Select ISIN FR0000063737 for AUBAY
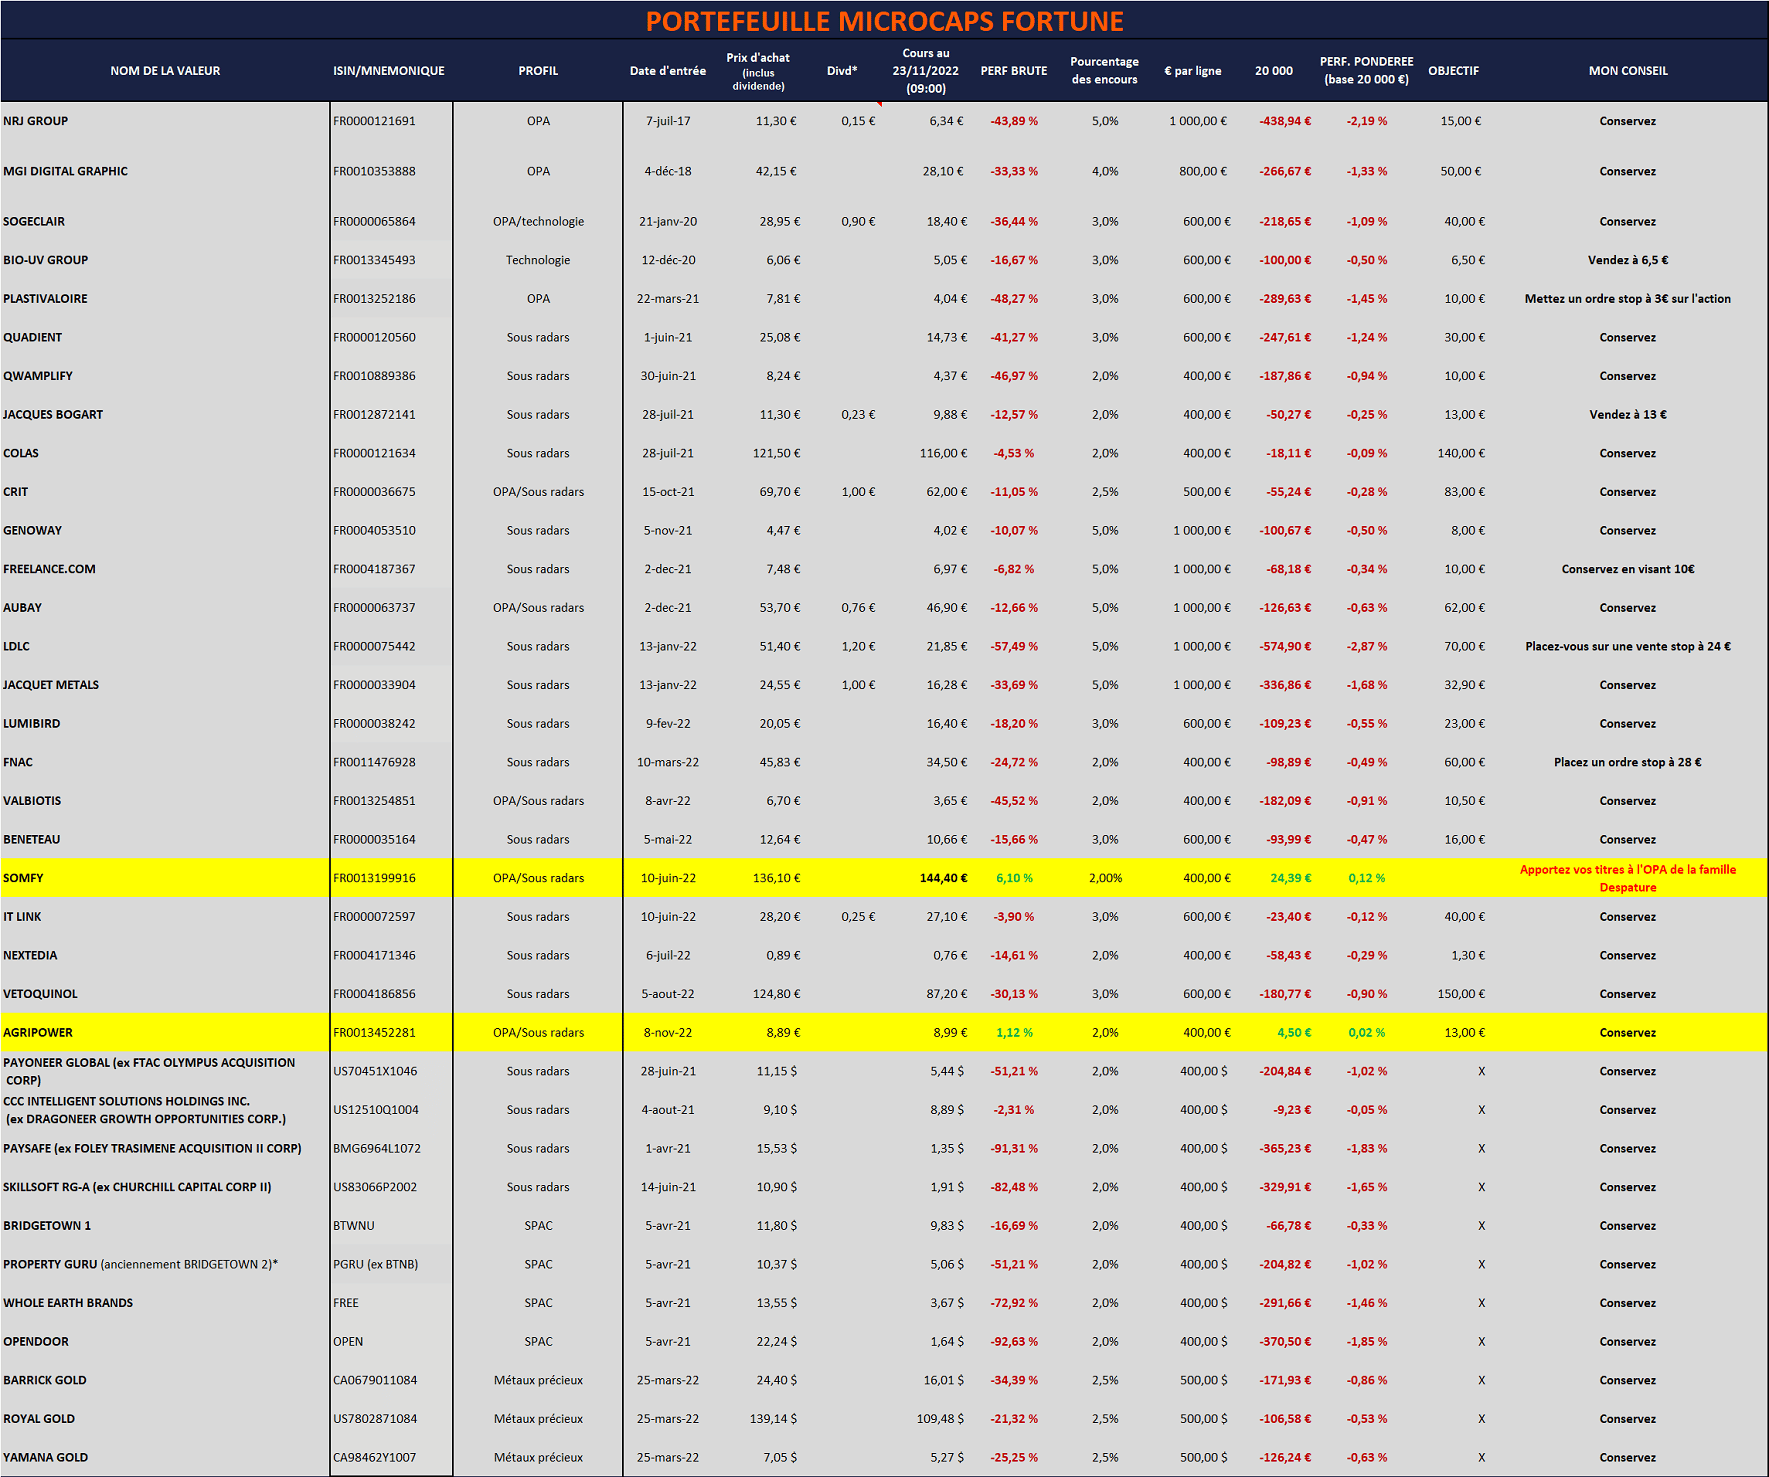 374,608
